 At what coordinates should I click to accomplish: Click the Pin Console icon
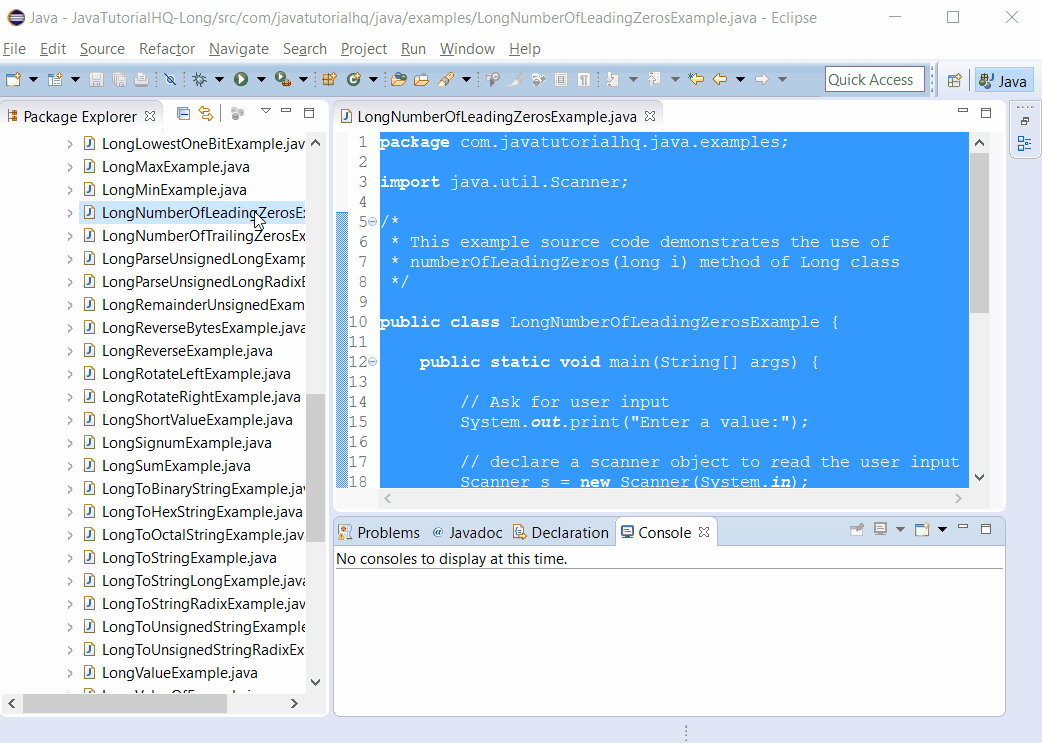tap(857, 530)
